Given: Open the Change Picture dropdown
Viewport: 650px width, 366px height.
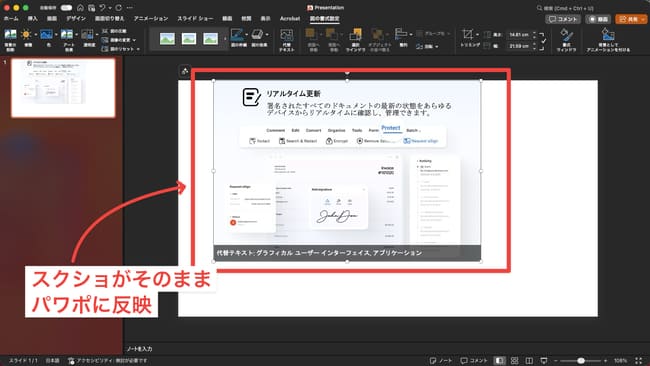Looking at the screenshot, I should coord(119,40).
